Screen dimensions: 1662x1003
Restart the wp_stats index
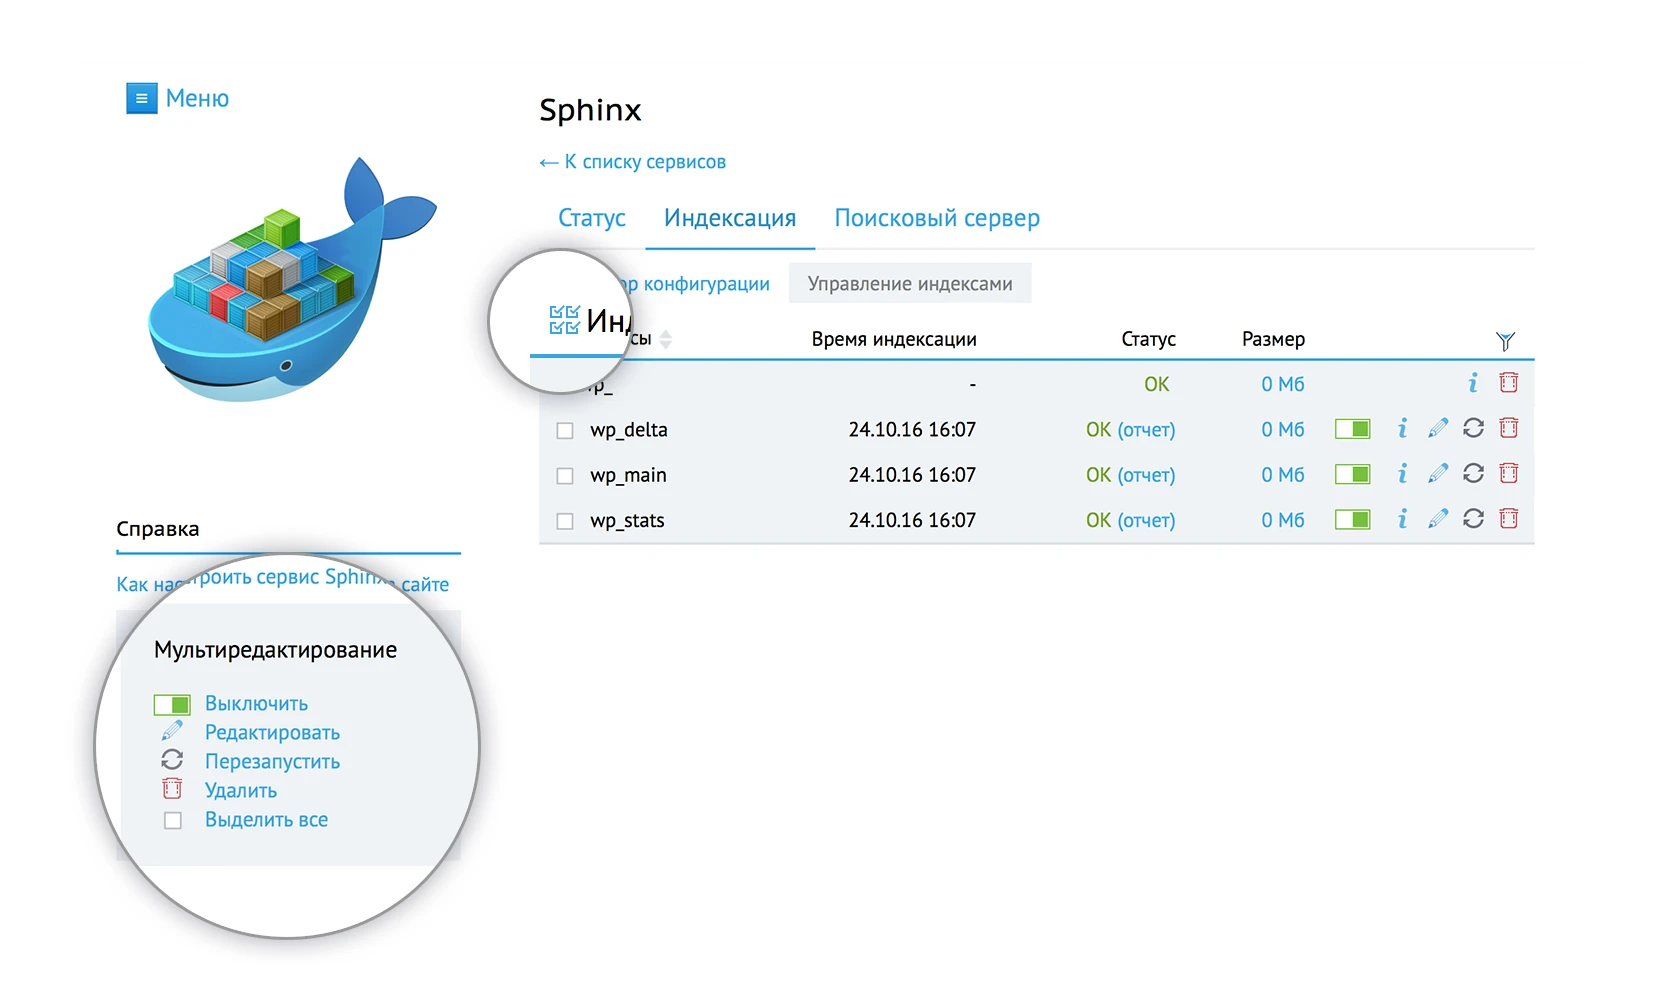click(x=1473, y=519)
